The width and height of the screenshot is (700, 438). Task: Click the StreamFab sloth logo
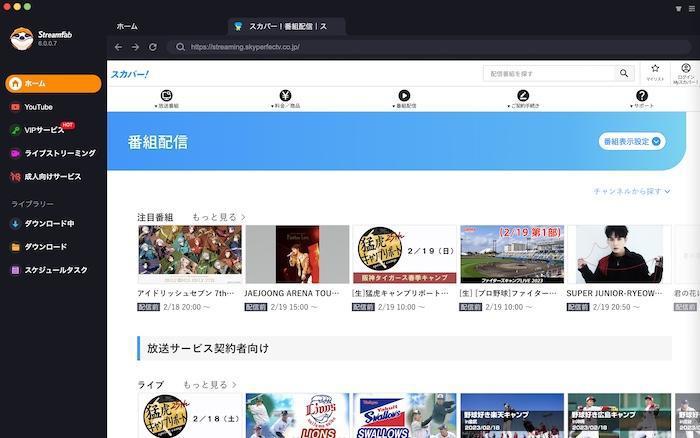point(22,39)
